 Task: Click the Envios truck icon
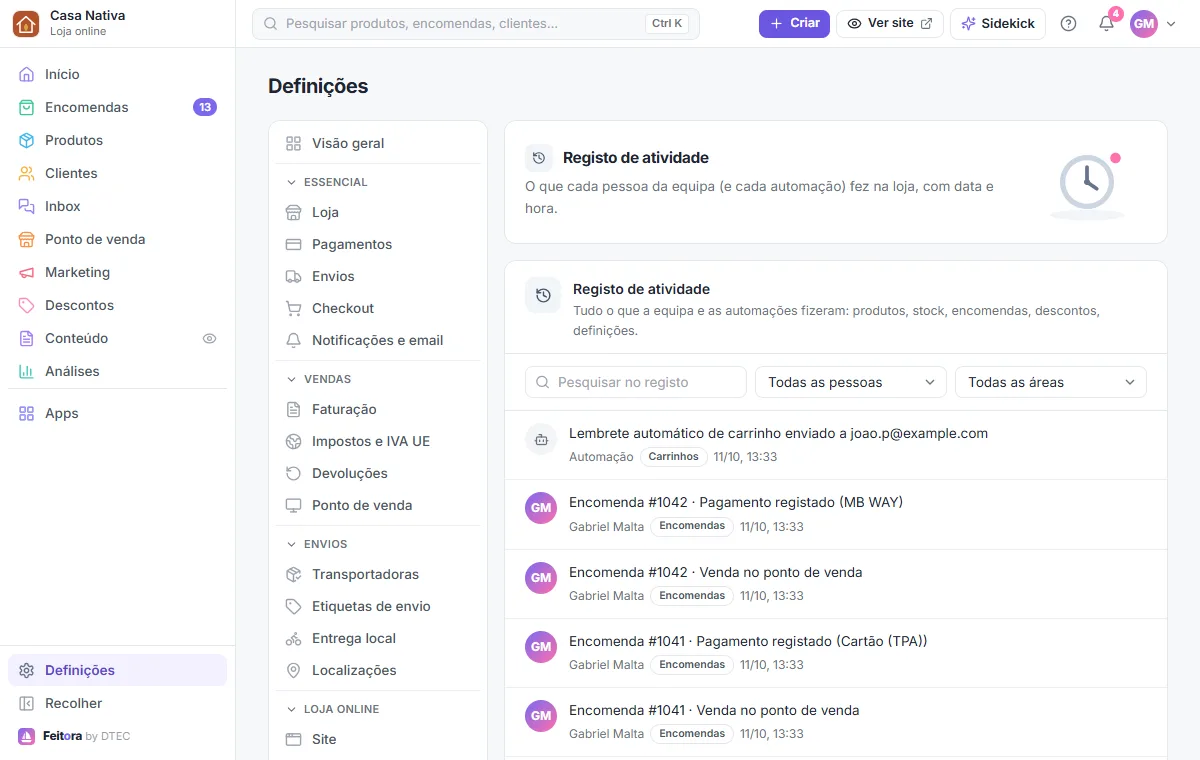click(x=293, y=277)
